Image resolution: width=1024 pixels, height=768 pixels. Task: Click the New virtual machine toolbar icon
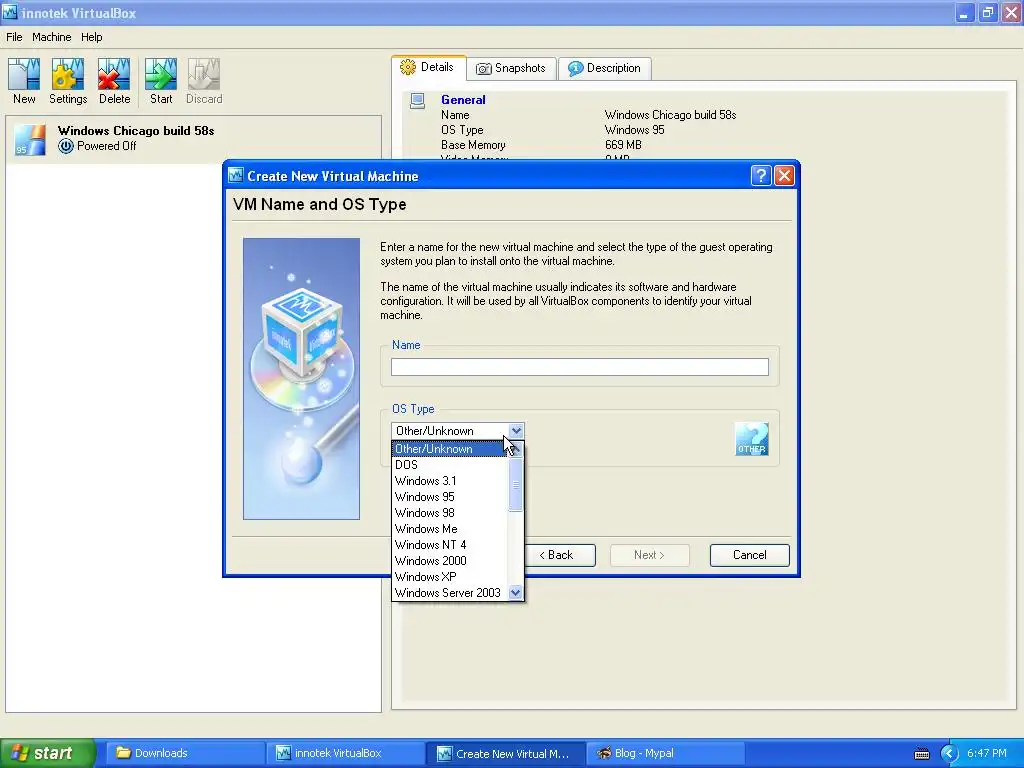click(24, 81)
